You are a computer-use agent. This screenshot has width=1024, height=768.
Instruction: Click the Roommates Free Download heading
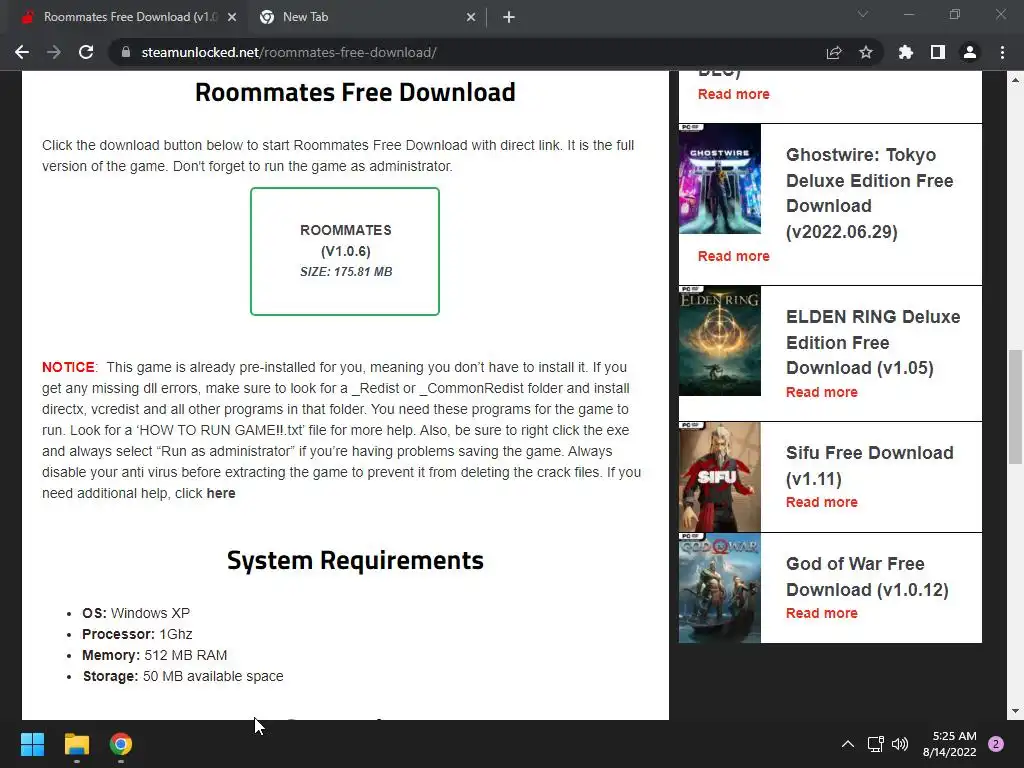(355, 92)
